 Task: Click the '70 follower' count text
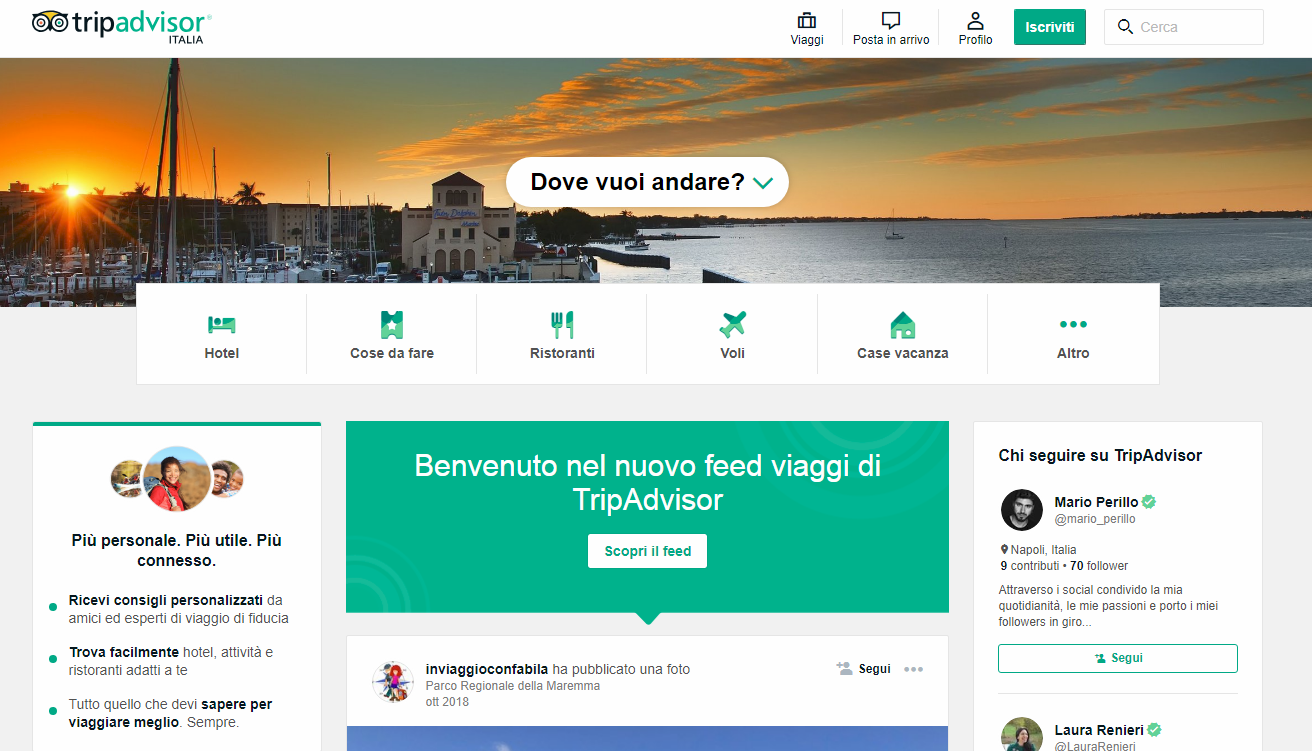pos(1099,566)
